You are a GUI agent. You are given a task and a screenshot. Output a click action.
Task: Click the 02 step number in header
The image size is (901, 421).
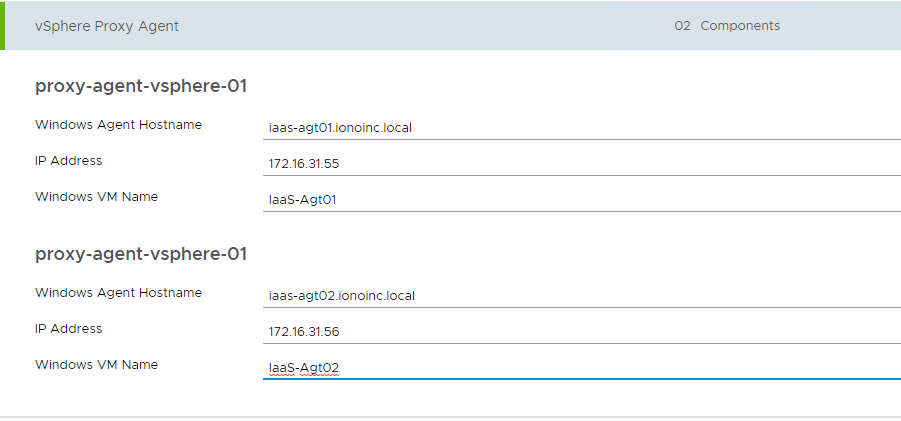682,26
